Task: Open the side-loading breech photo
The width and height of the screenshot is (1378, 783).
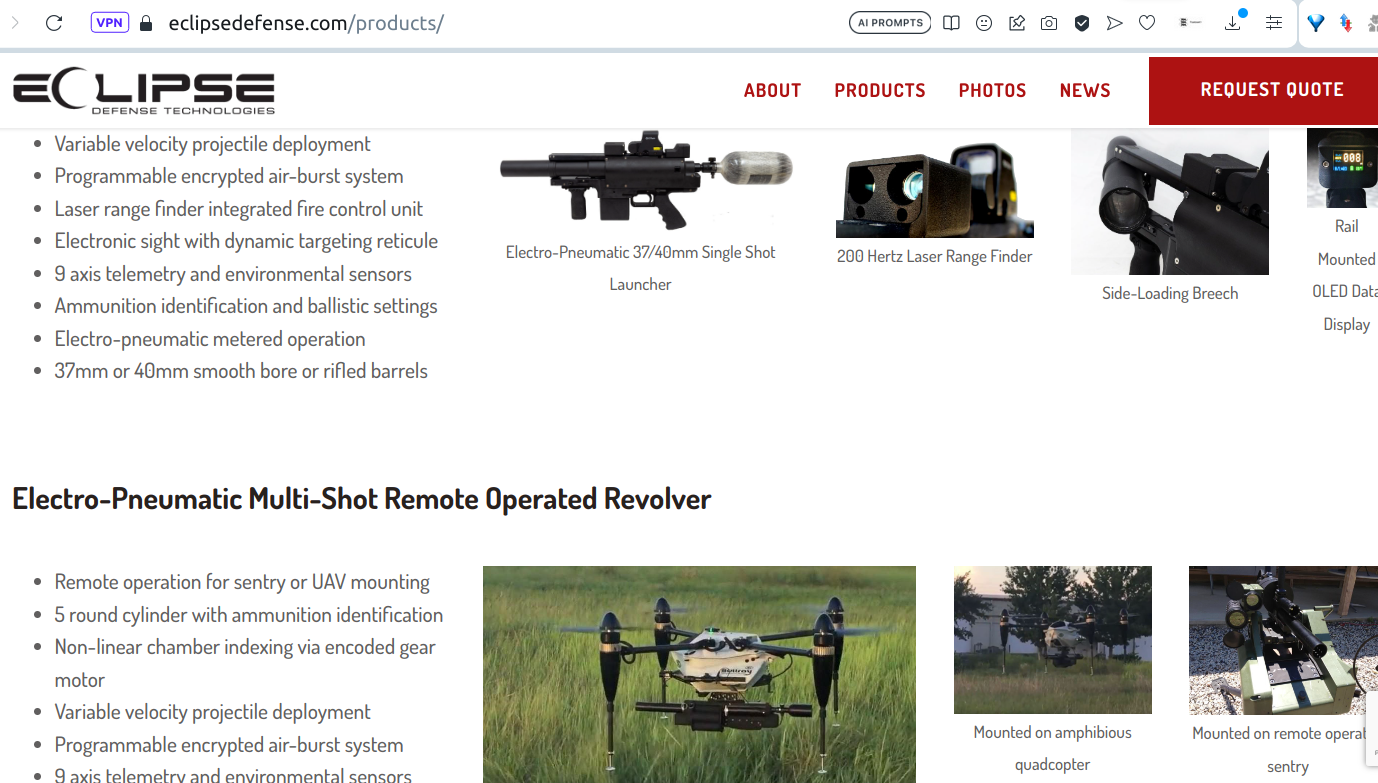Action: tap(1170, 201)
